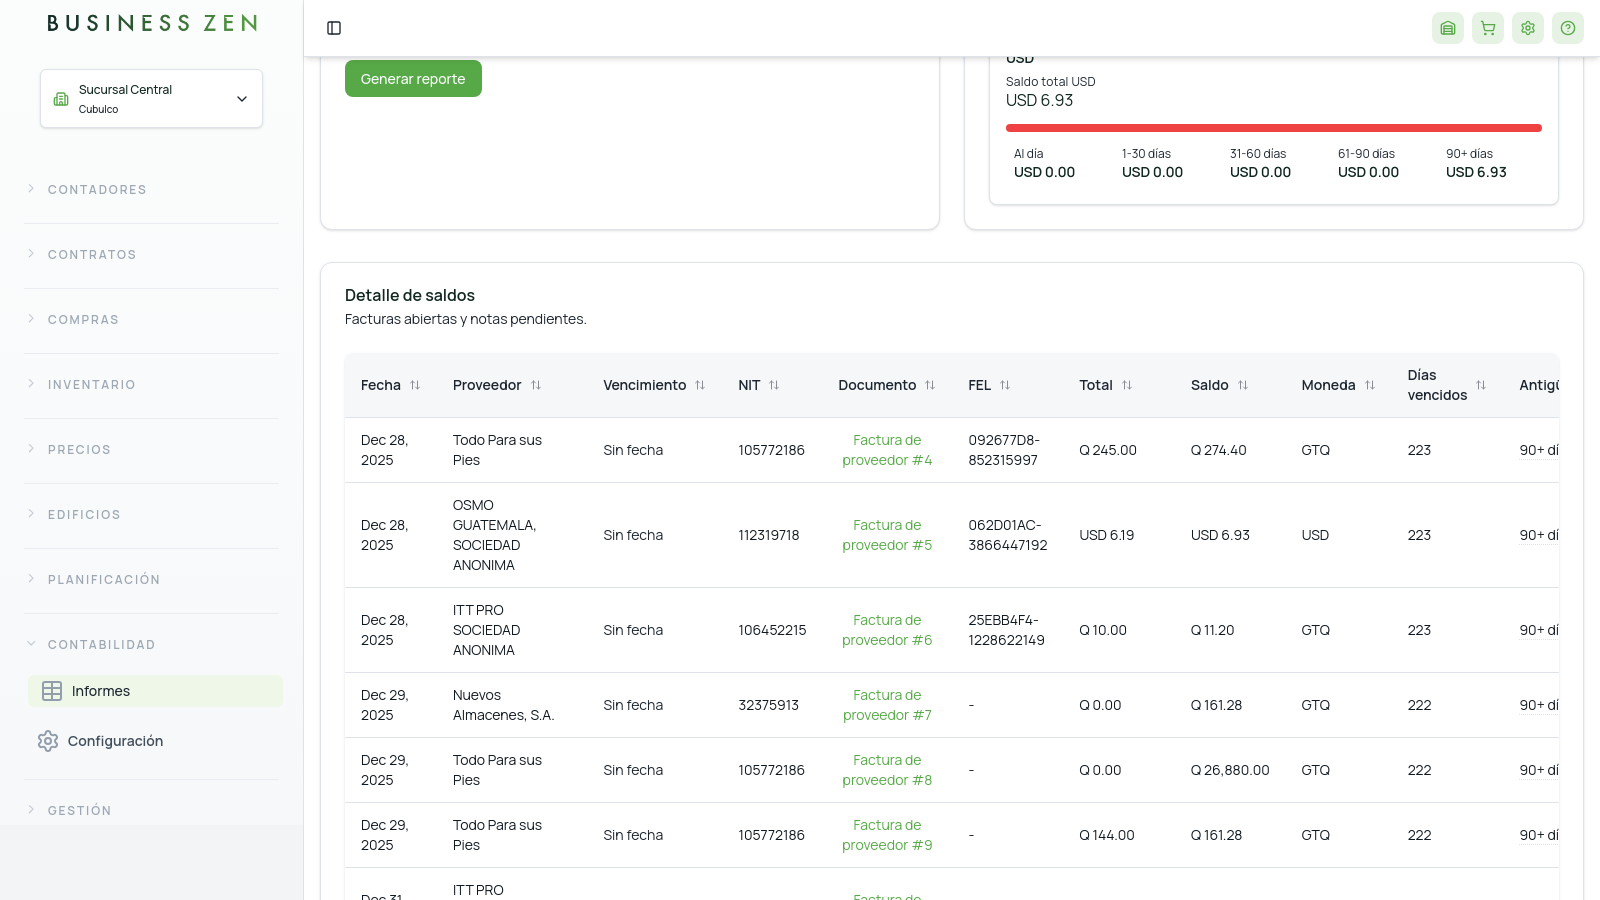This screenshot has width=1600, height=900.
Task: Collapse the Contabilidad section
Action: 101,645
